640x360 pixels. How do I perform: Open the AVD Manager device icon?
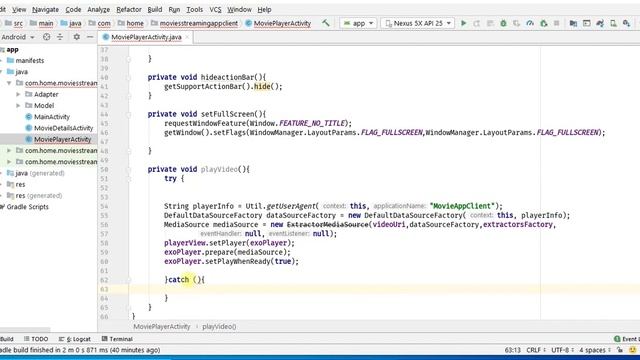click(613, 23)
